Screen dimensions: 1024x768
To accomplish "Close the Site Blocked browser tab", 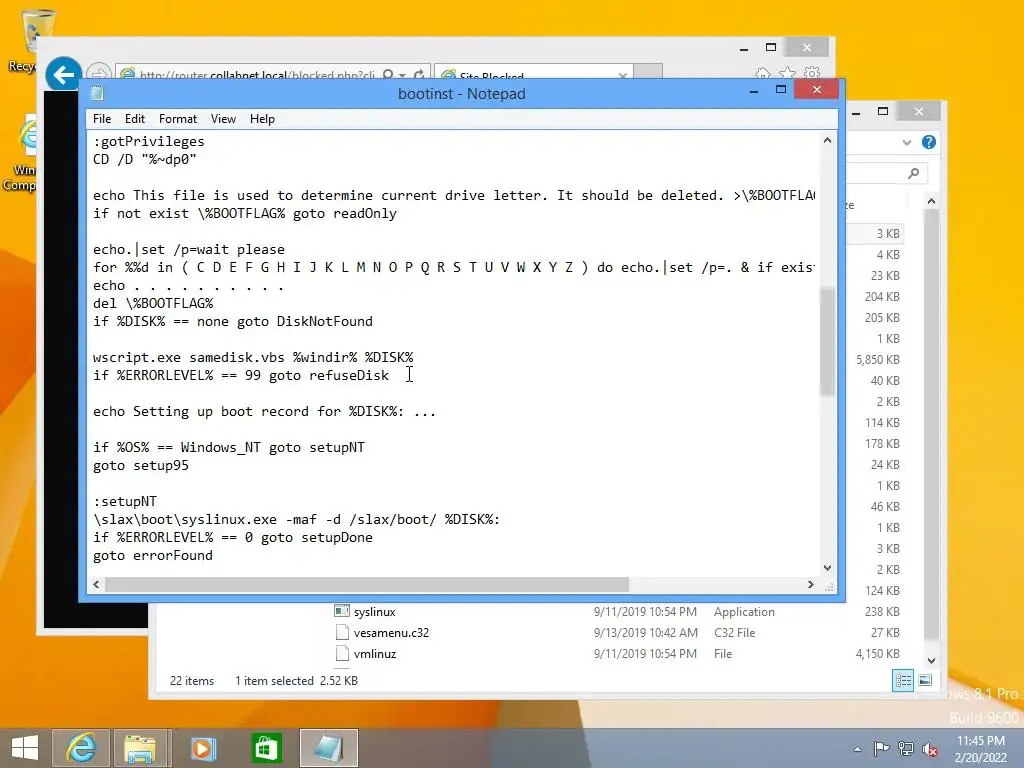I will tap(622, 76).
